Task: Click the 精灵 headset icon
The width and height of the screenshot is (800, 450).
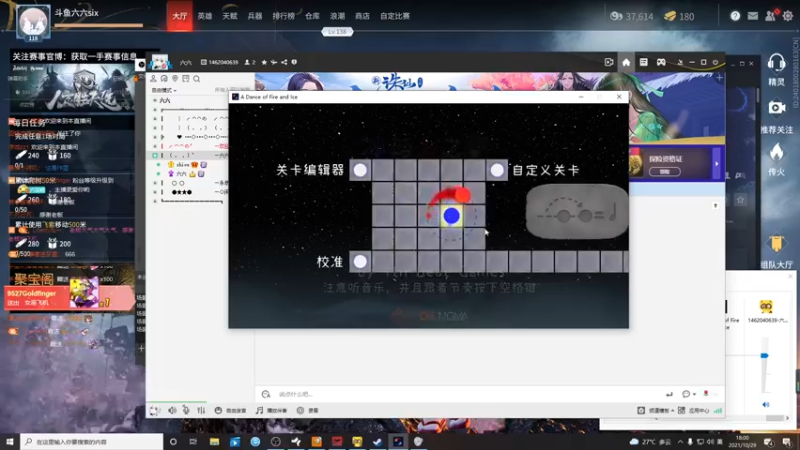Action: (776, 63)
